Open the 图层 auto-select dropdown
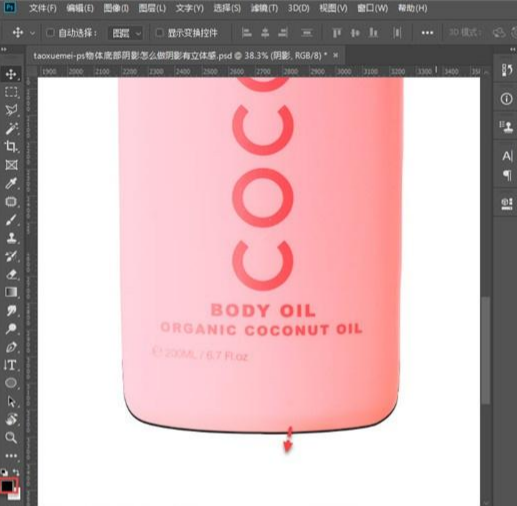The height and width of the screenshot is (506, 517). [x=126, y=33]
